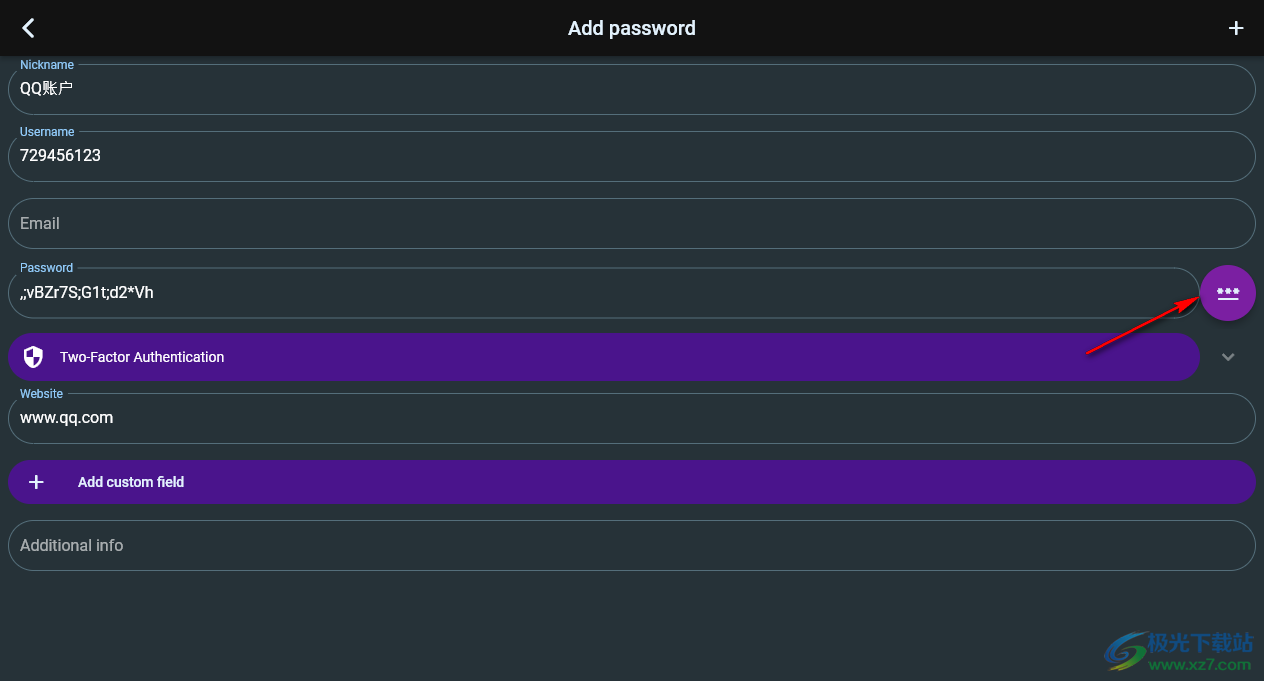Click the Add custom field button
This screenshot has width=1264, height=681.
632,482
